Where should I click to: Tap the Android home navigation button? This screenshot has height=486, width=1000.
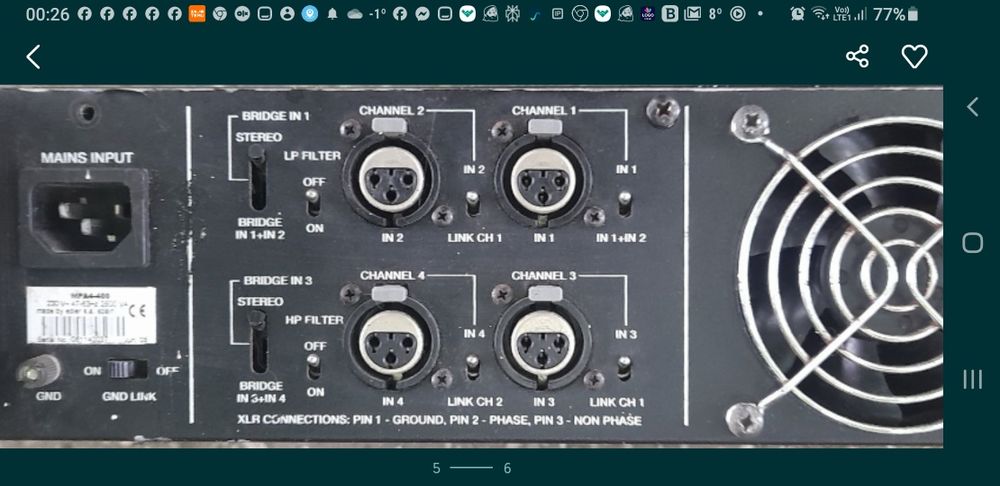pos(972,242)
